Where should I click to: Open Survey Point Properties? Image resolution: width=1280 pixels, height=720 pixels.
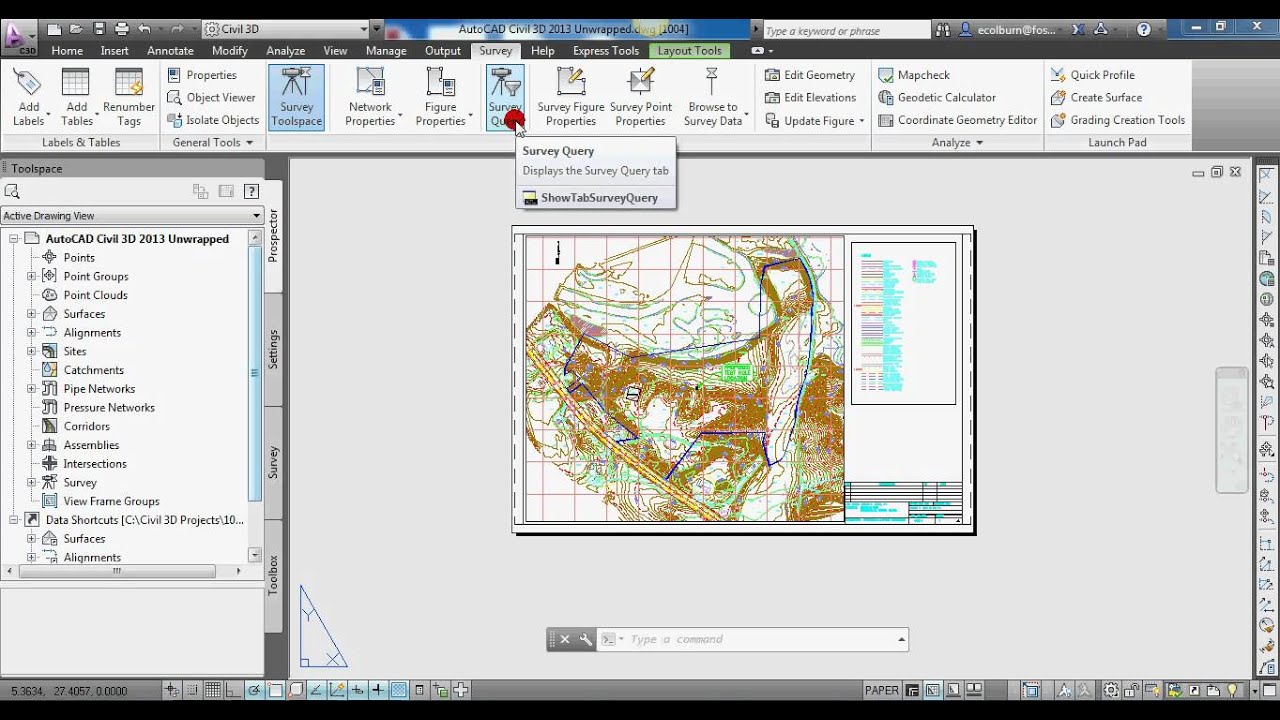tap(641, 97)
